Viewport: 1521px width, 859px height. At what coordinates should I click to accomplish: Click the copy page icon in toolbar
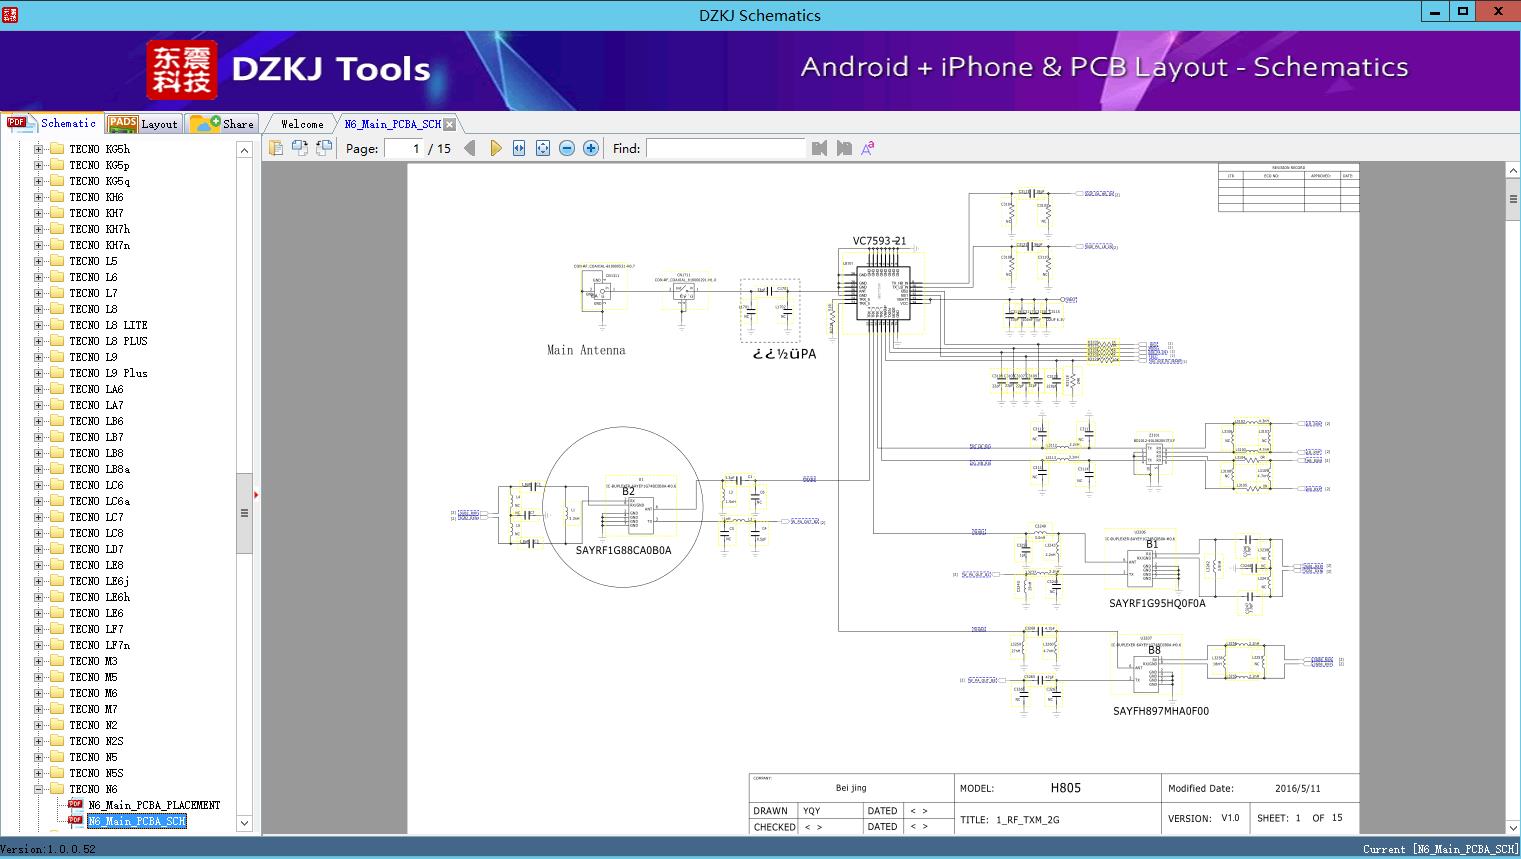276,148
